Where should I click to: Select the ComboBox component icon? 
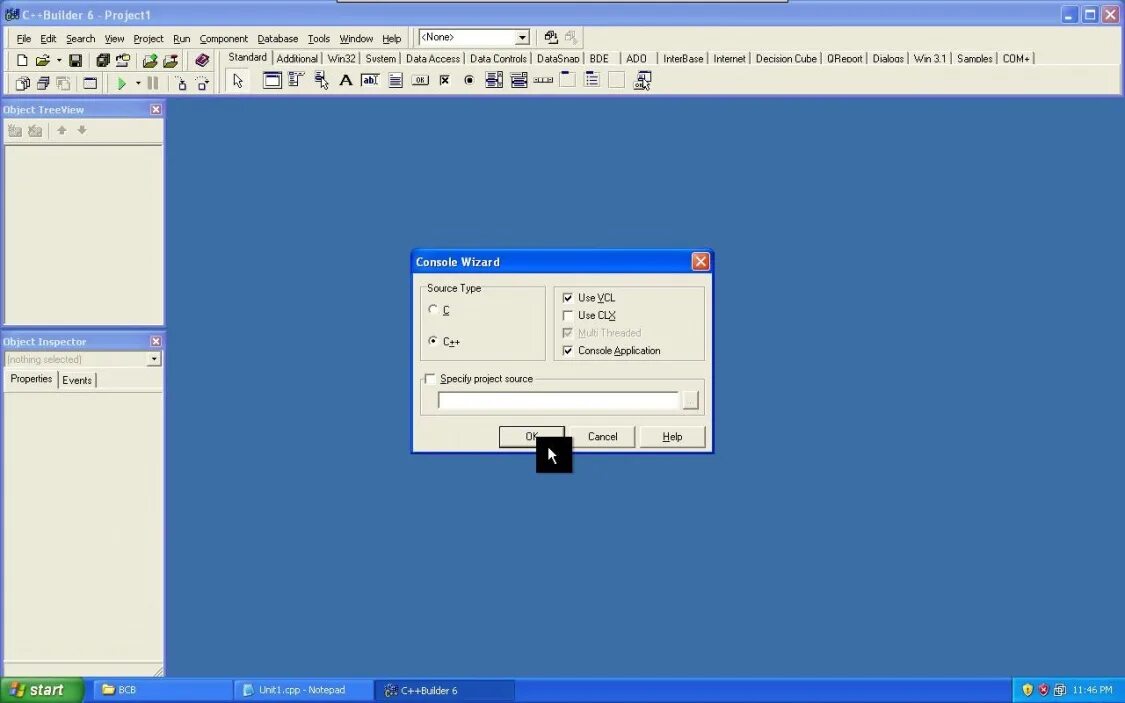pyautogui.click(x=518, y=80)
